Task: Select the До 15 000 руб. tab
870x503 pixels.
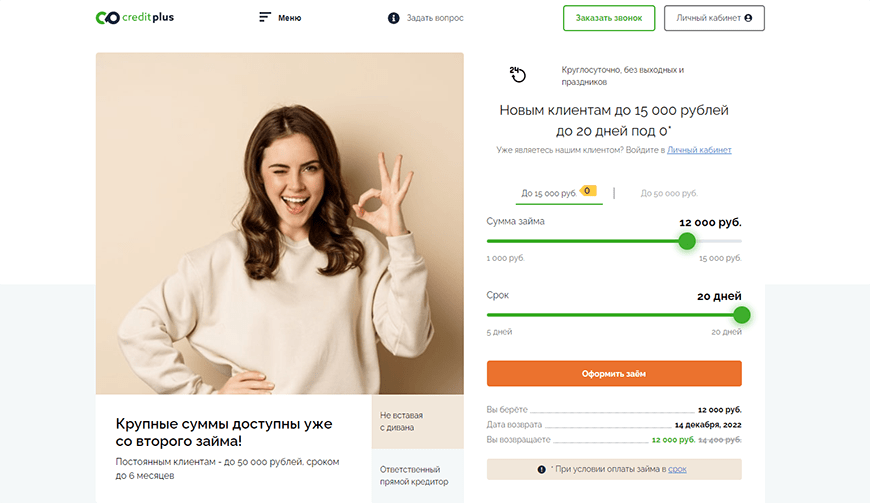Action: (548, 193)
